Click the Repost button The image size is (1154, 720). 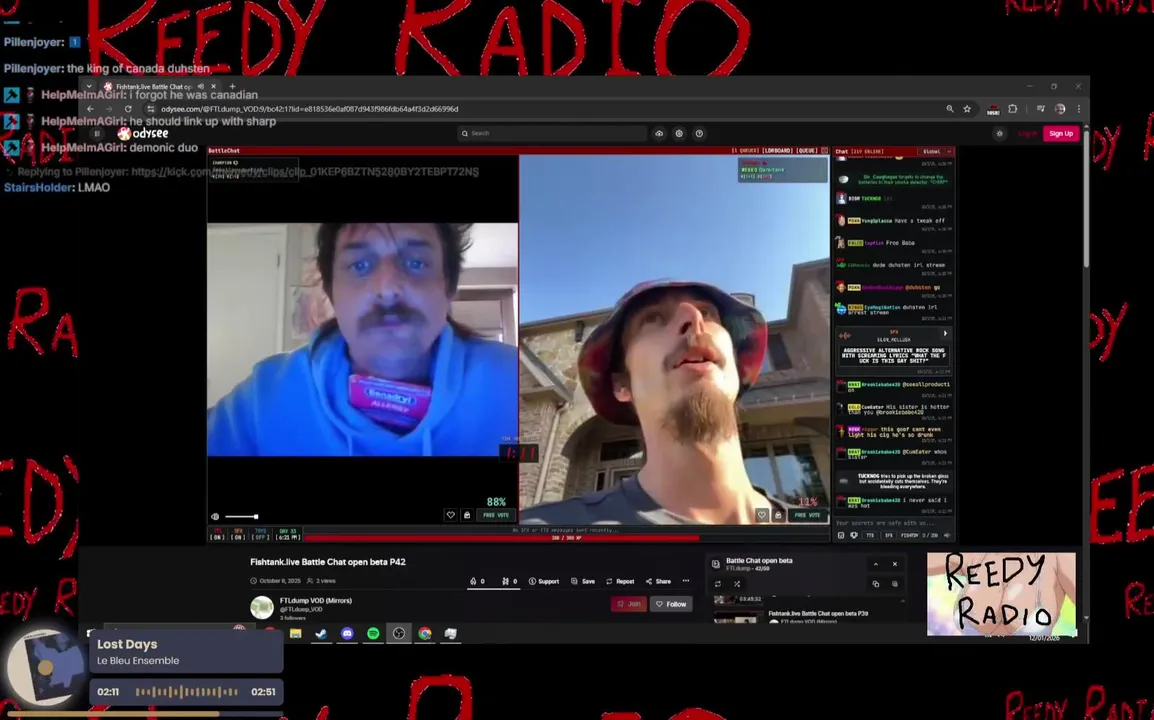point(620,581)
